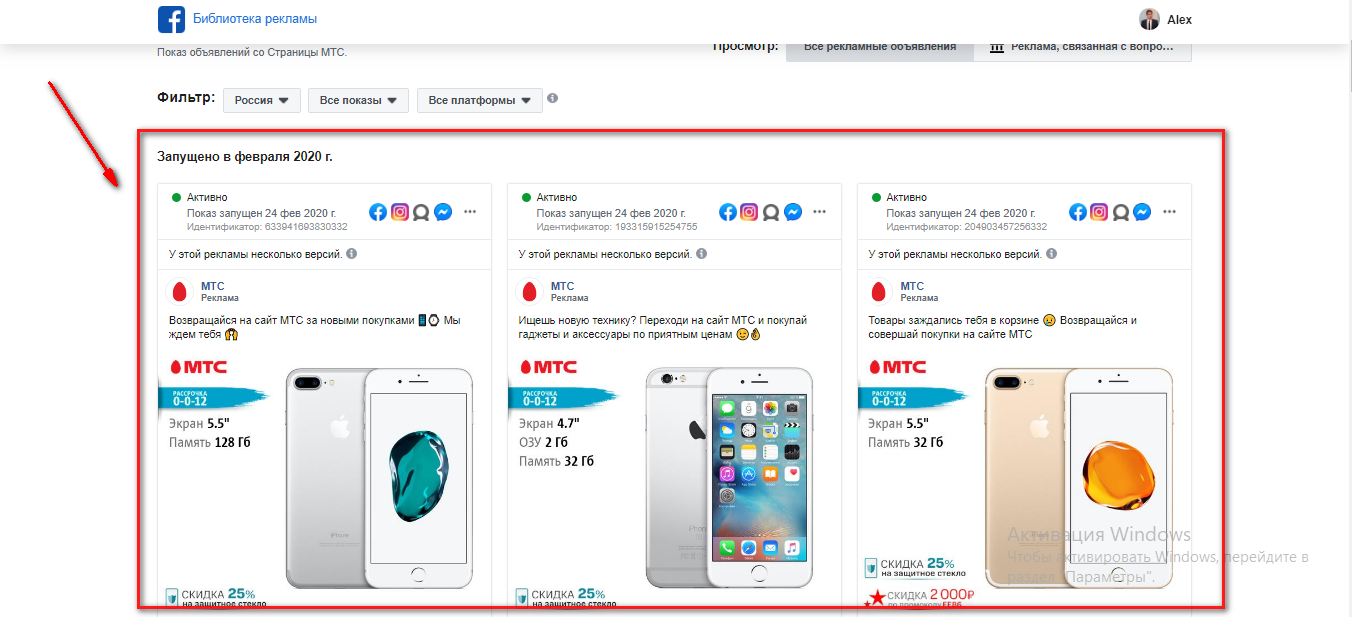Click the Facebook logo in the header
Screen dimensions: 1352x617
[171, 19]
